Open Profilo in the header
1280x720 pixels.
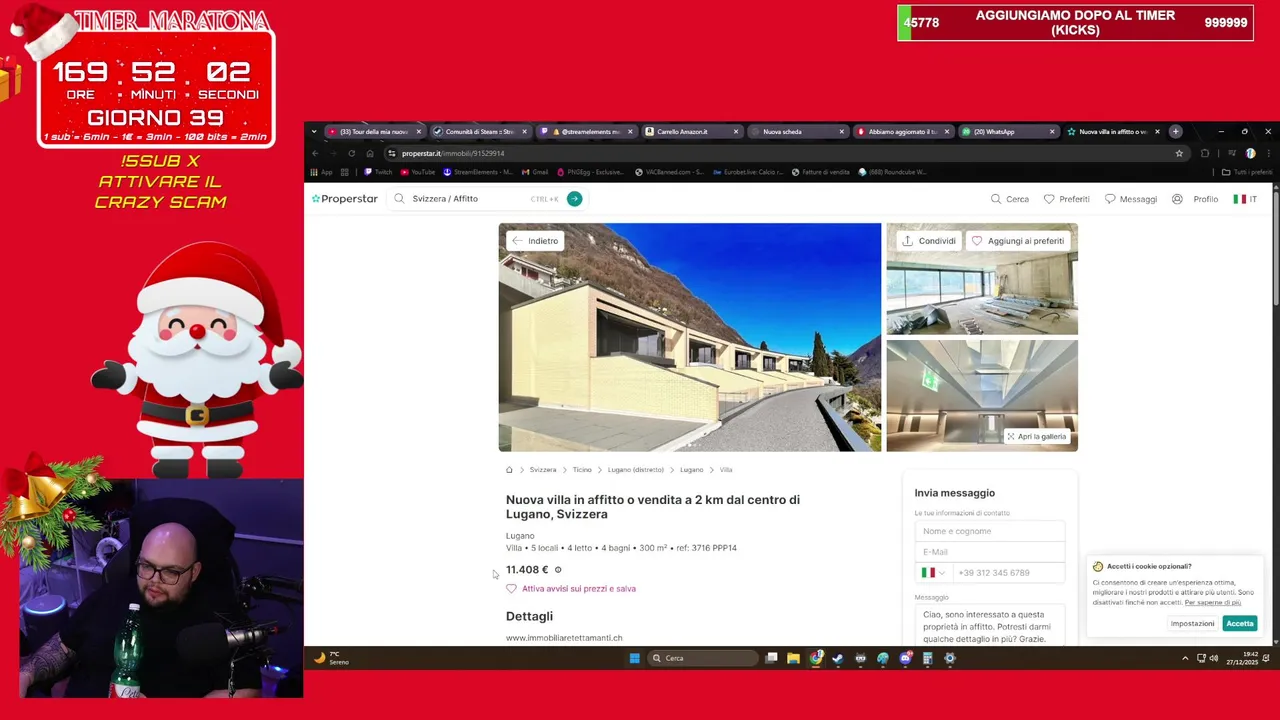point(1195,199)
